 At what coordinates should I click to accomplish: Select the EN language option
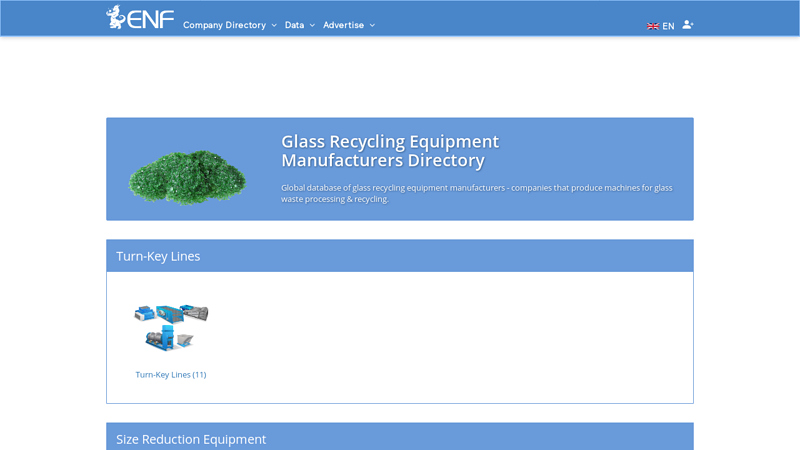click(x=668, y=26)
